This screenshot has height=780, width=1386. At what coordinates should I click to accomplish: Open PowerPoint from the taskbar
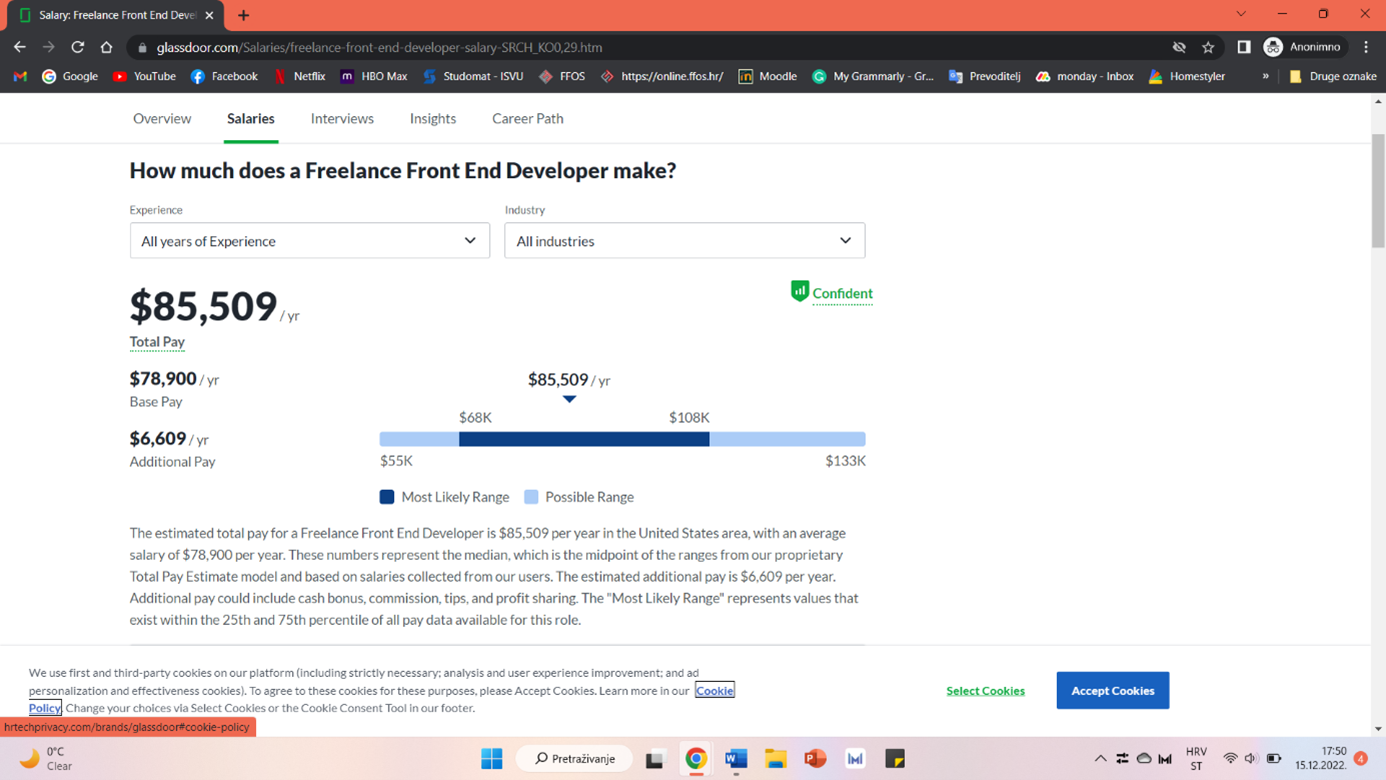coord(815,759)
